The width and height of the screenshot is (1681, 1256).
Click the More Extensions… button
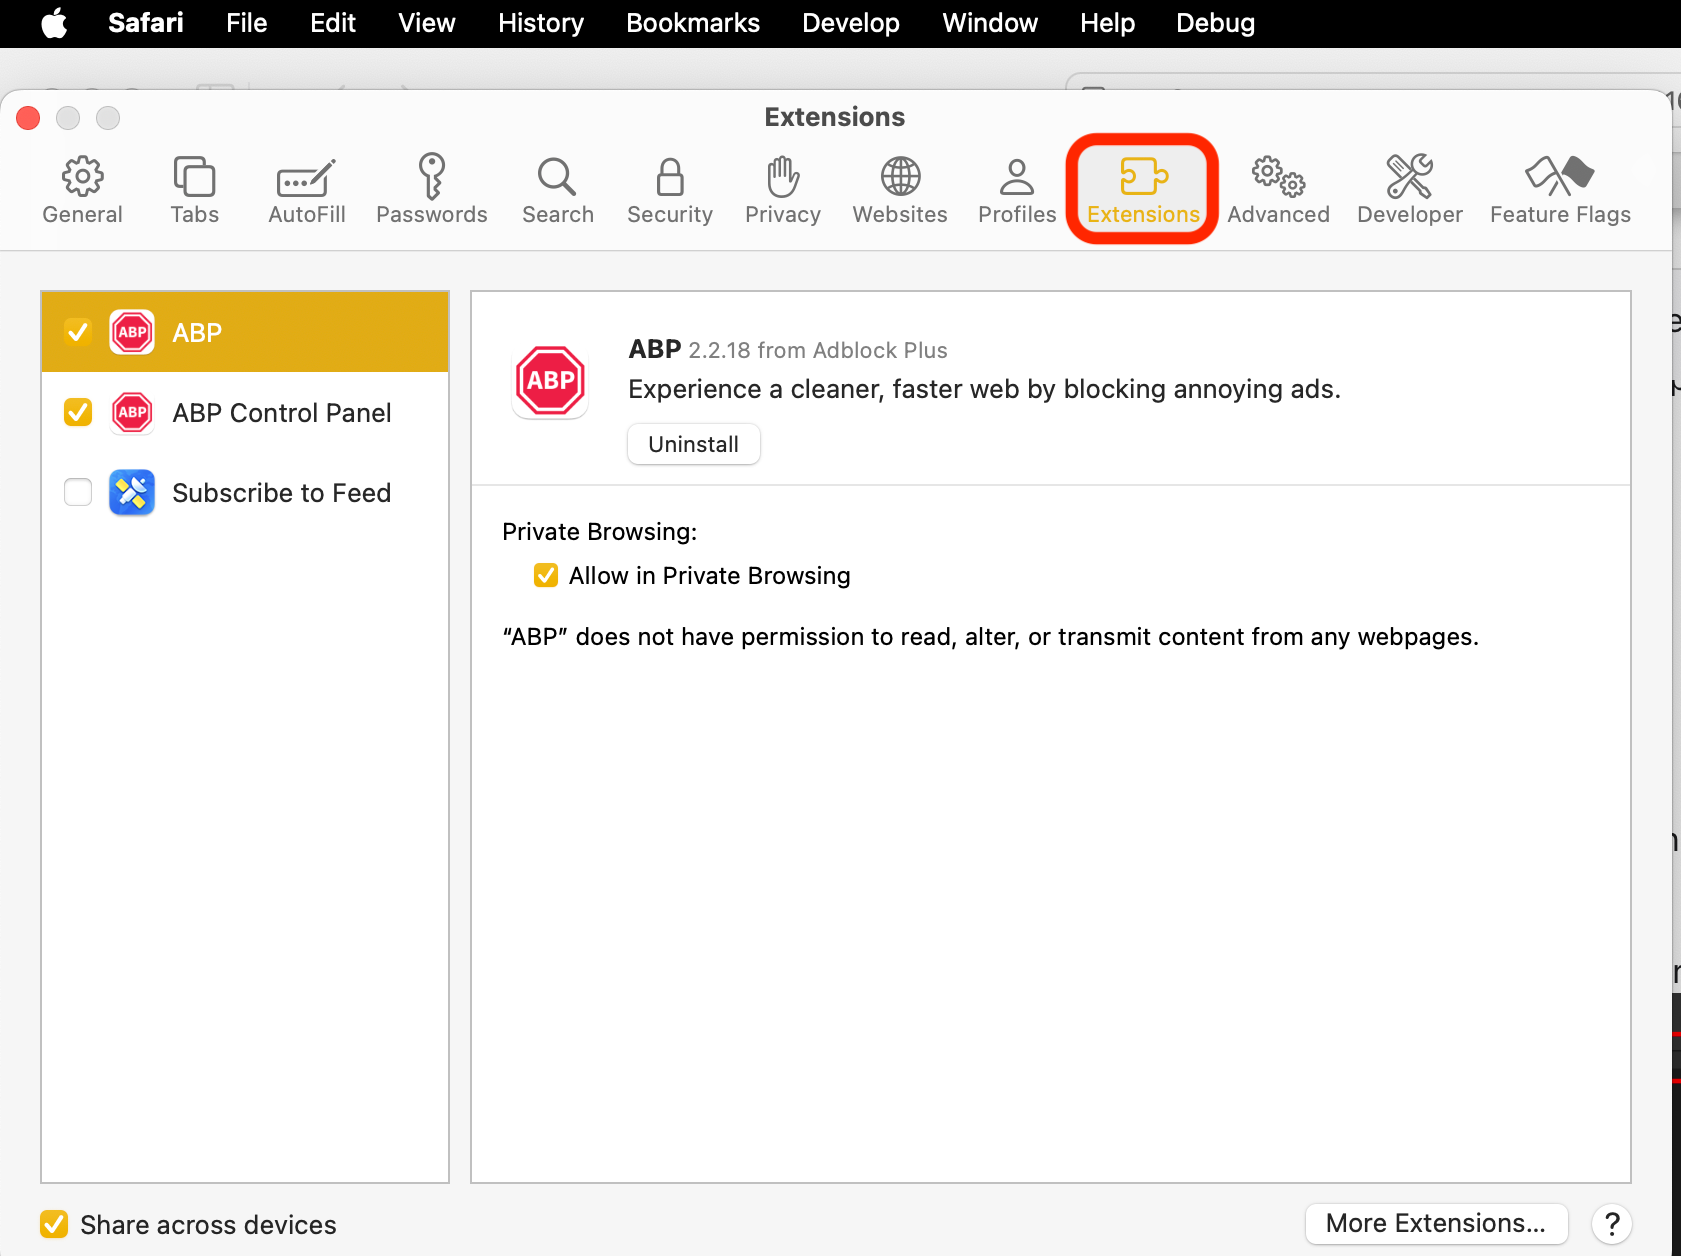1436,1223
